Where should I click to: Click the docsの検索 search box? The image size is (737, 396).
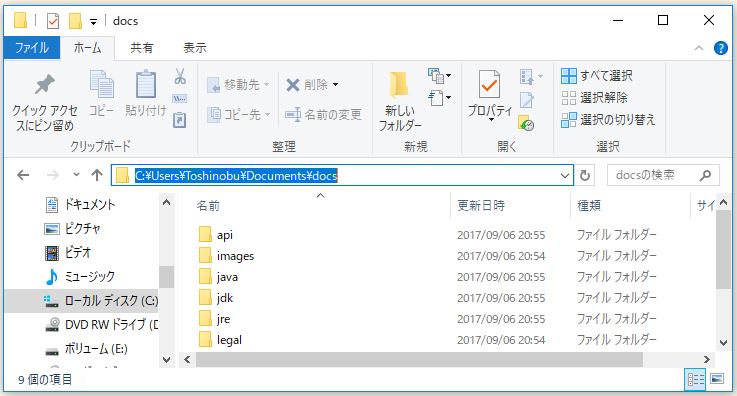(x=663, y=175)
